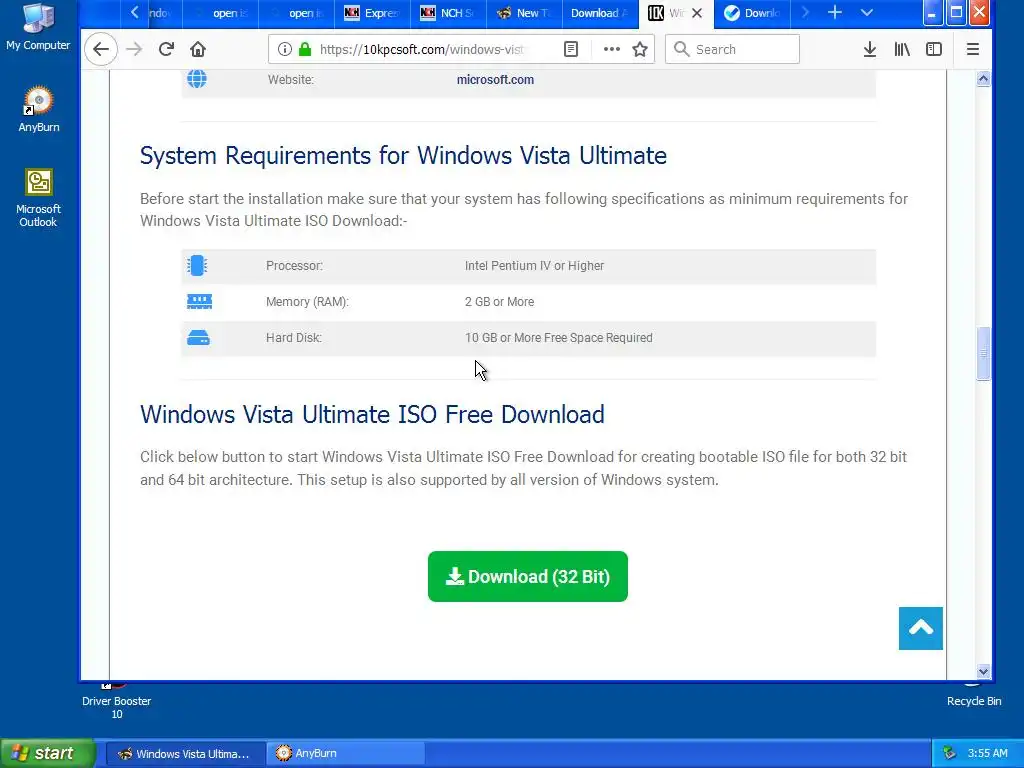The image size is (1024, 768).
Task: Click the 3:55 AM taskbar clock
Action: [987, 753]
